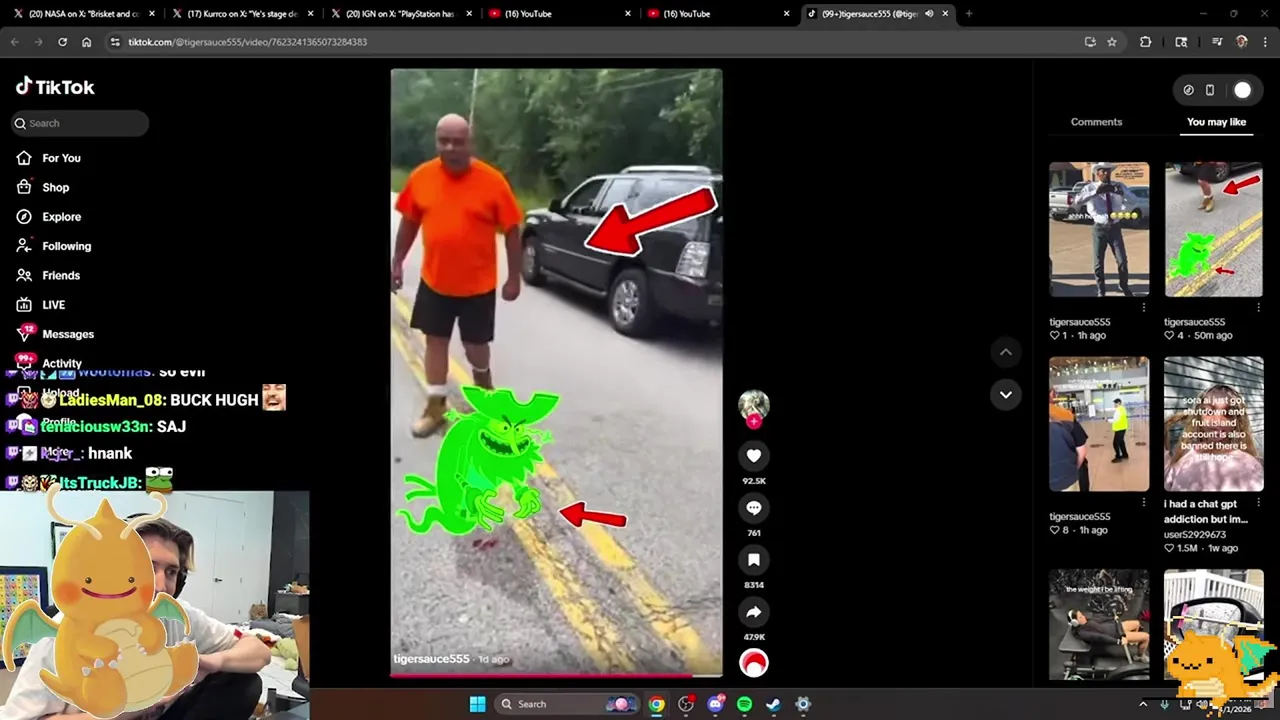1280x720 pixels.
Task: Open the Windows Start menu
Action: (x=477, y=704)
